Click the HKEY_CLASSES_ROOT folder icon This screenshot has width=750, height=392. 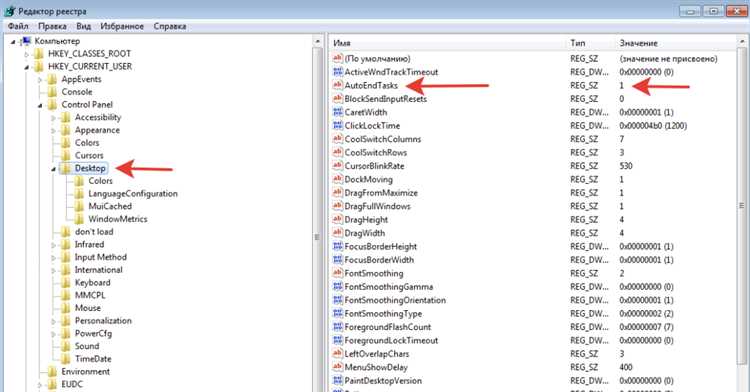point(39,54)
